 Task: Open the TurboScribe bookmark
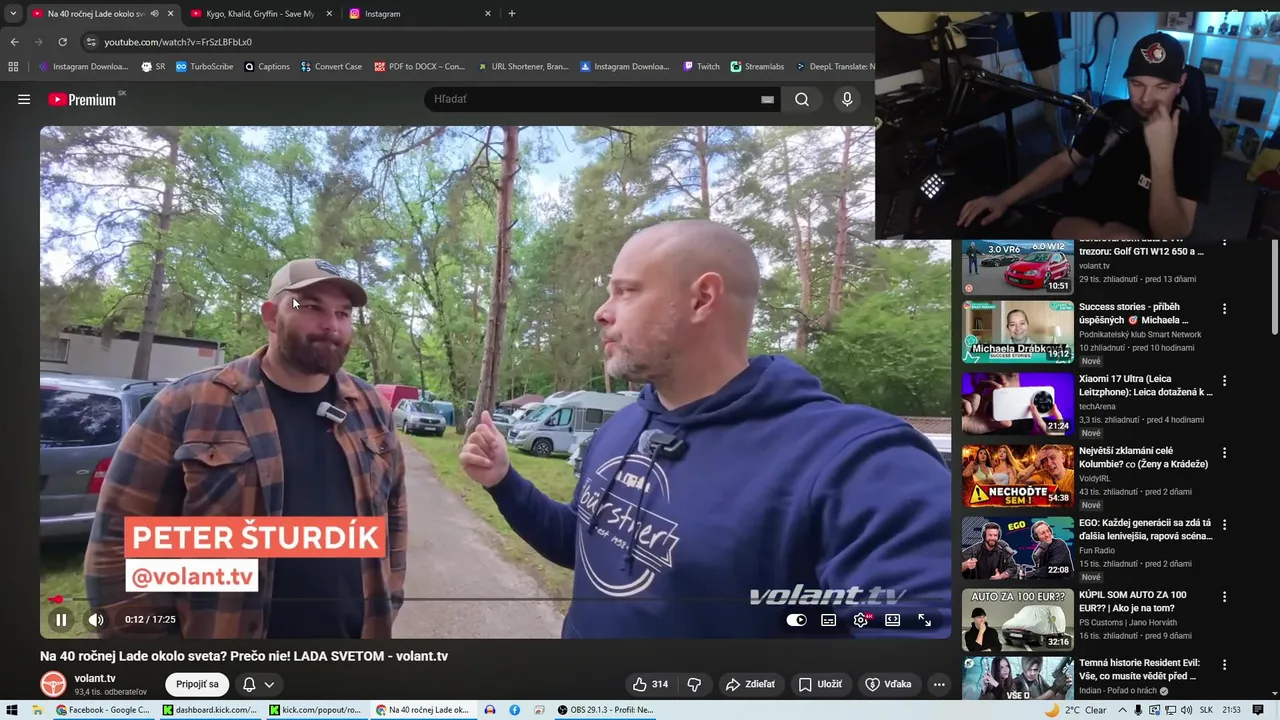click(205, 67)
